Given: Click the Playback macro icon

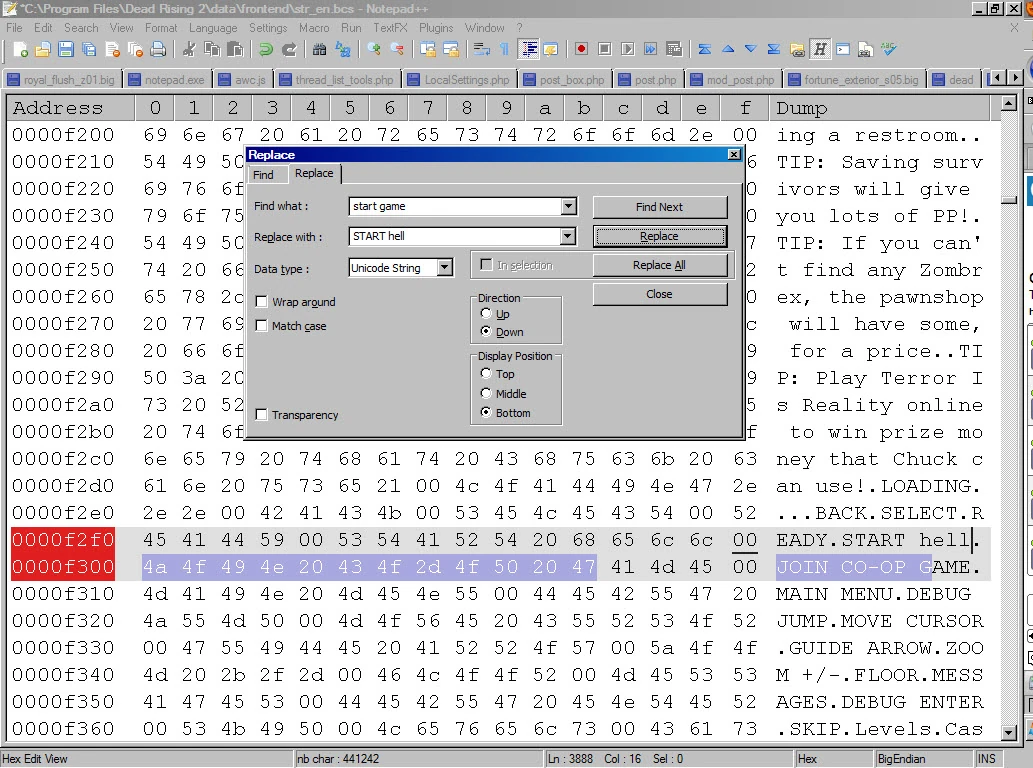Looking at the screenshot, I should pyautogui.click(x=627, y=49).
